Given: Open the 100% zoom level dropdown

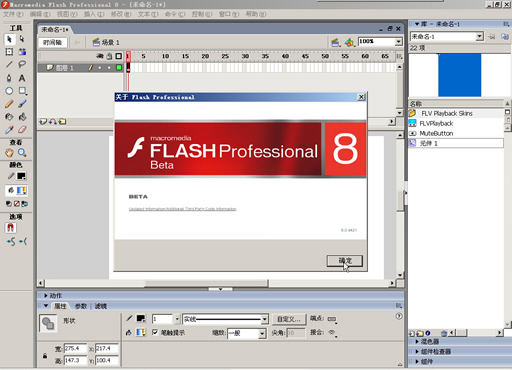Looking at the screenshot, I should (399, 42).
